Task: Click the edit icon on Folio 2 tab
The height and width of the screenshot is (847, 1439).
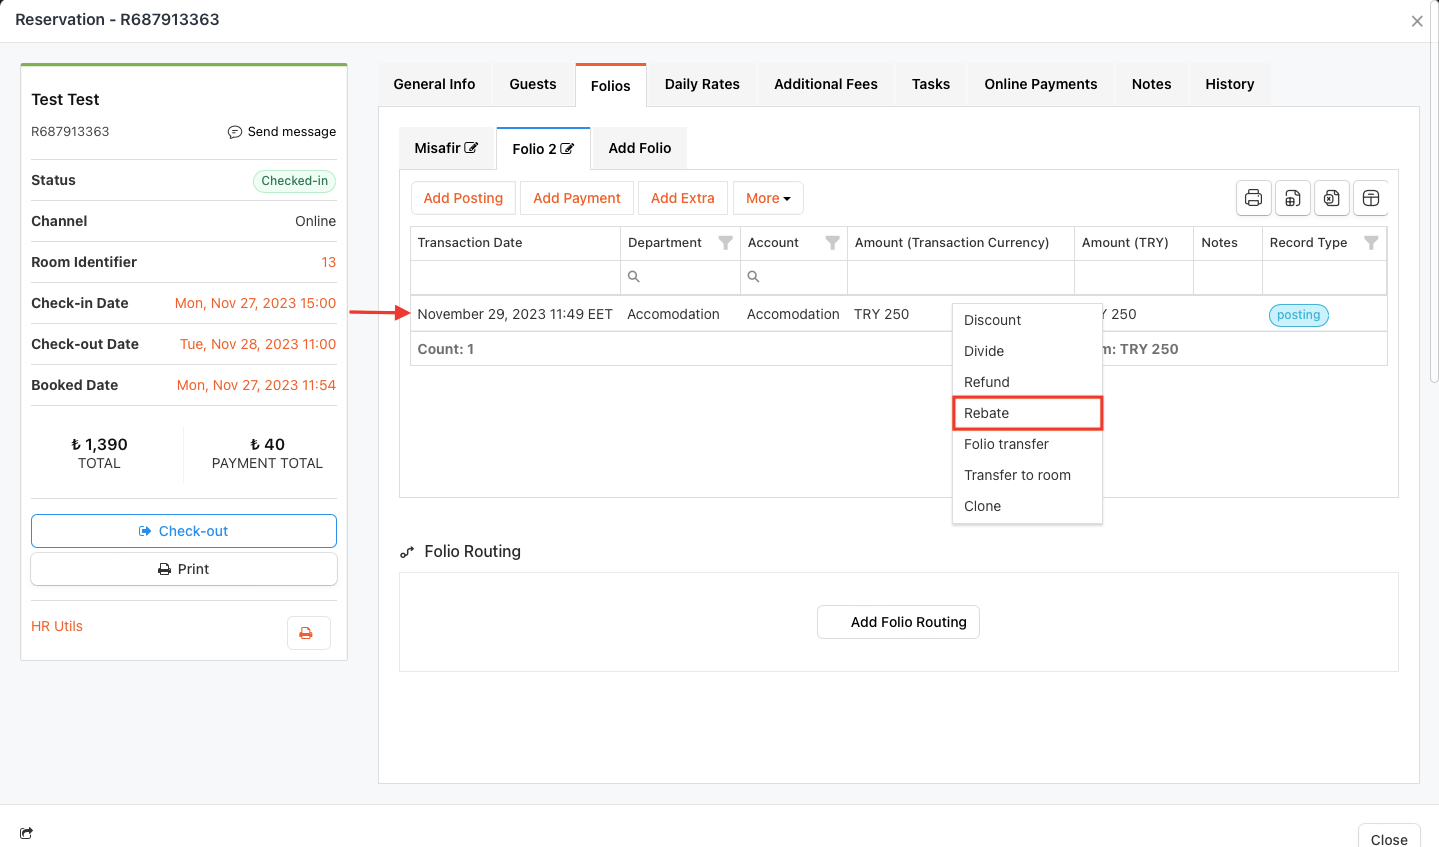Action: [x=567, y=149]
